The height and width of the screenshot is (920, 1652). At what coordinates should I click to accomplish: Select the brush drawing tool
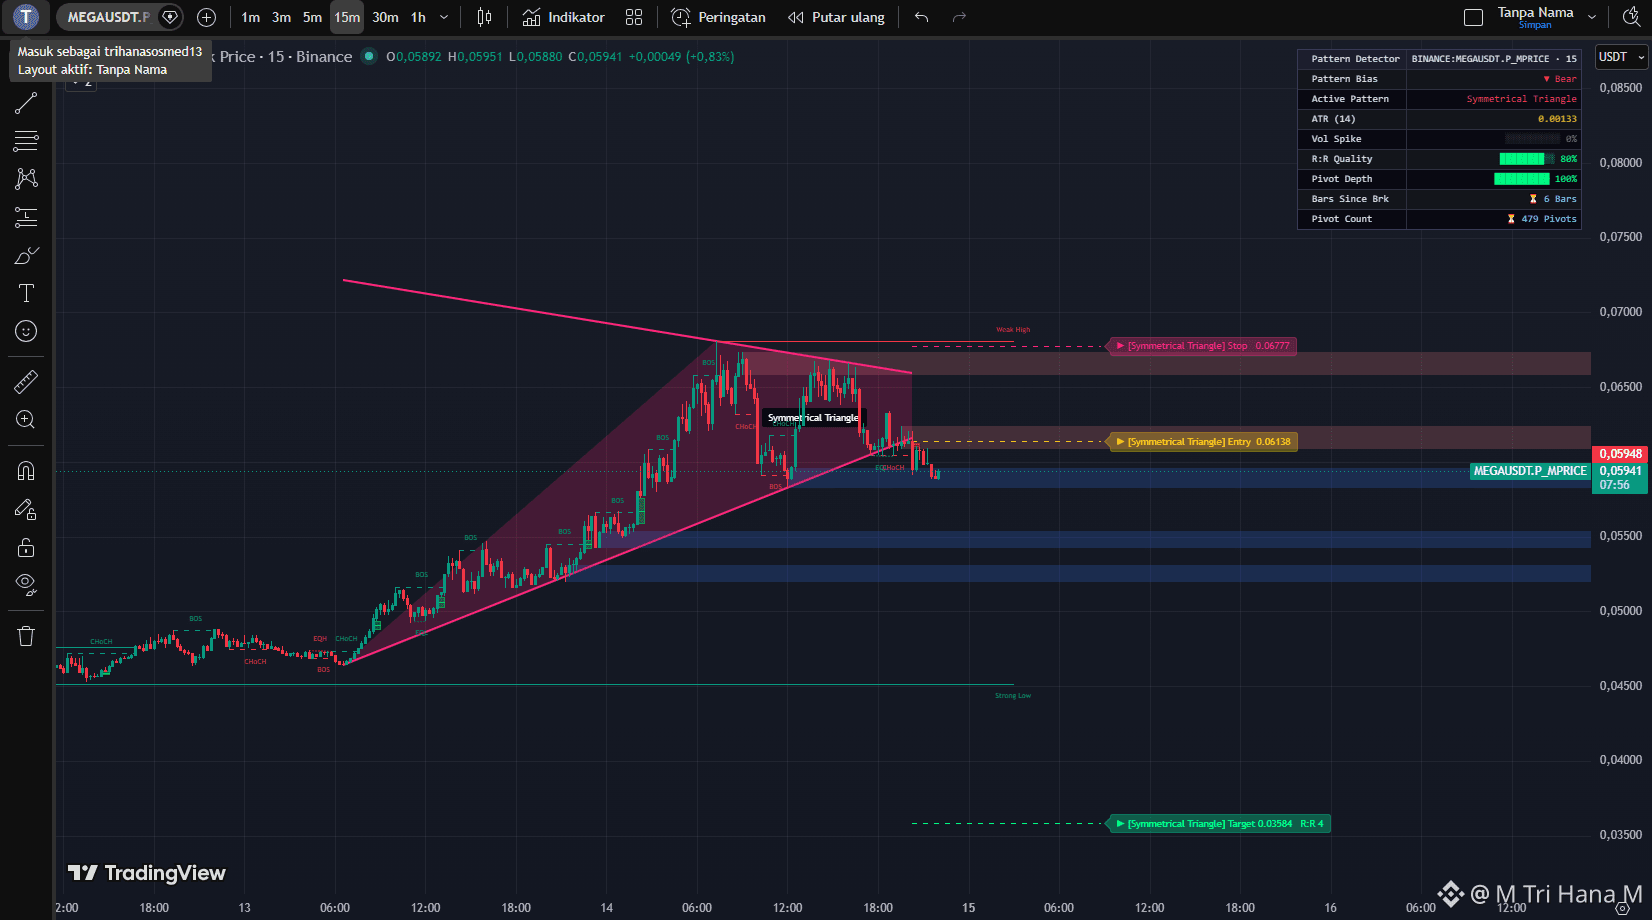26,255
